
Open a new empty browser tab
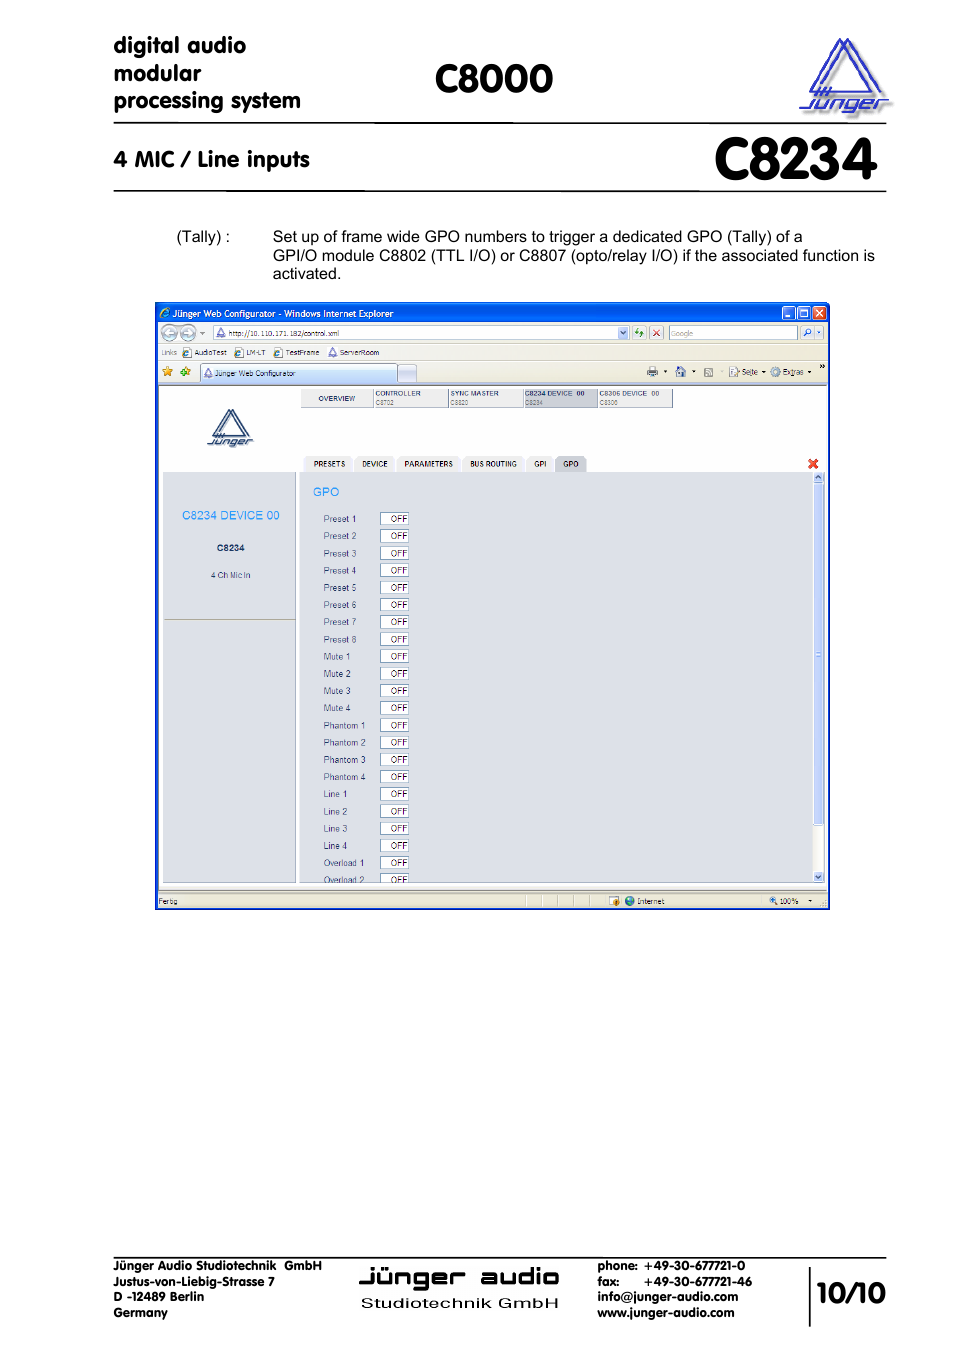pos(407,373)
